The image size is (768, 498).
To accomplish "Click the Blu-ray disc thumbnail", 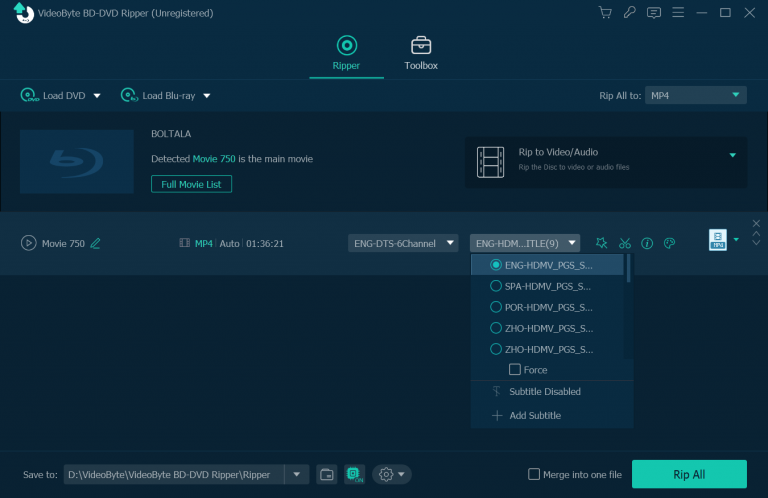I will tap(77, 162).
